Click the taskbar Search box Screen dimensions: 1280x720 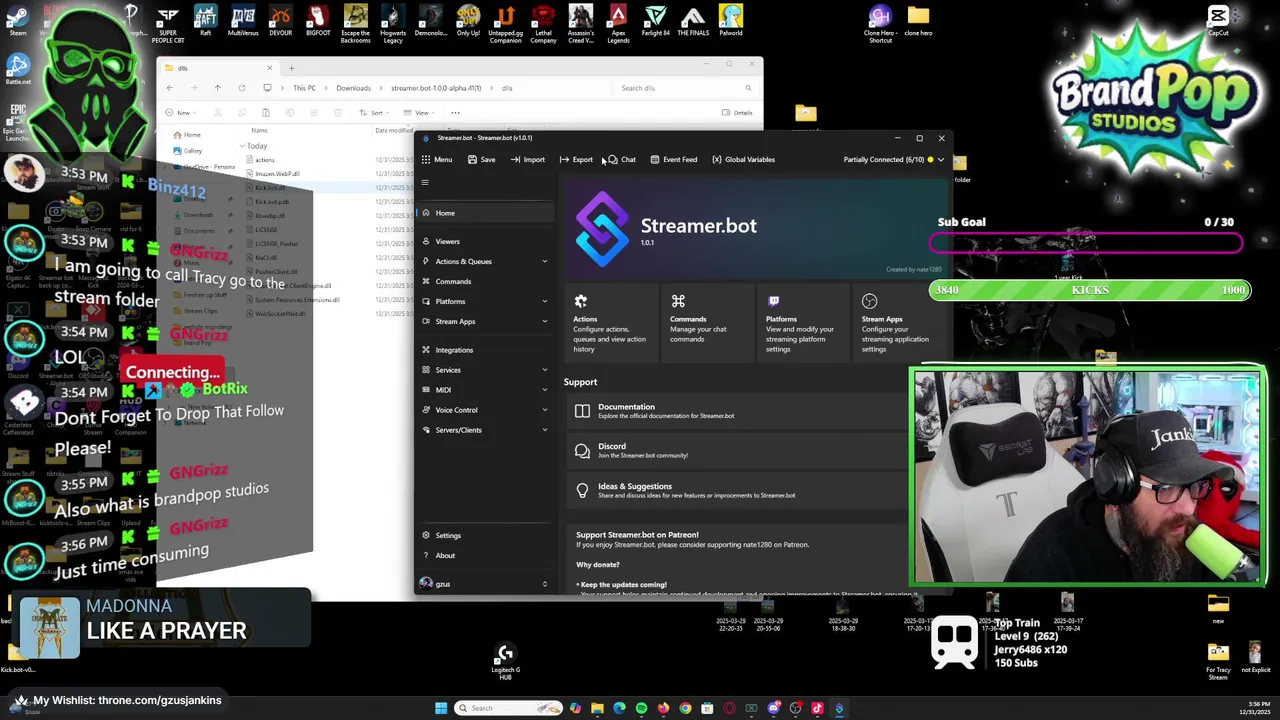[x=508, y=708]
